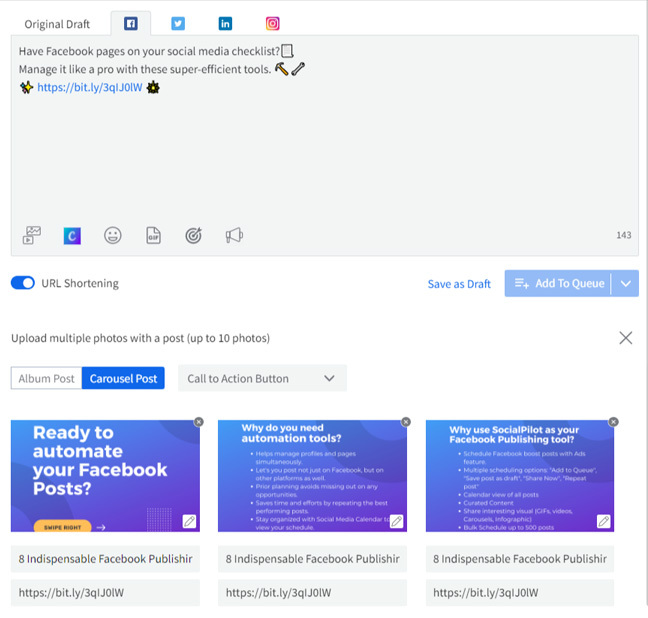The image size is (648, 618).
Task: Select the 'Ready to automate' carousel thumbnail
Action: click(105, 476)
